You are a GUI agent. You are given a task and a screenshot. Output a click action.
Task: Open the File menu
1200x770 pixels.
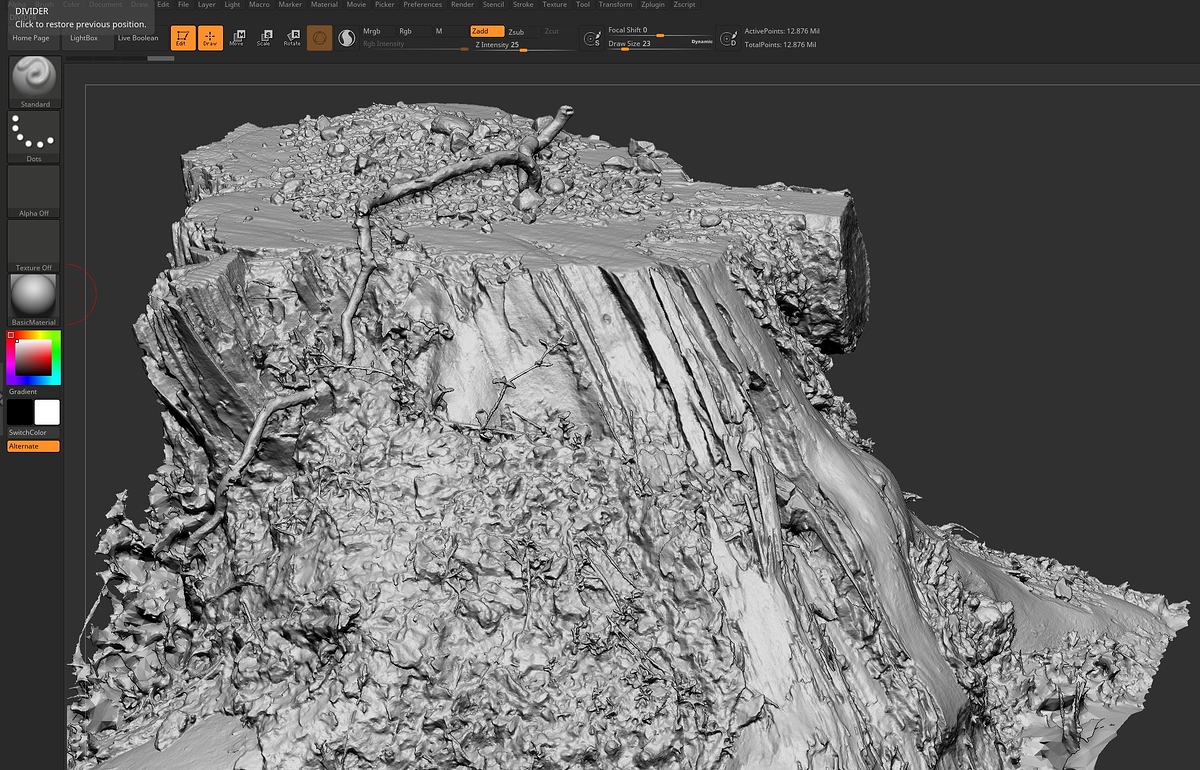pos(183,5)
